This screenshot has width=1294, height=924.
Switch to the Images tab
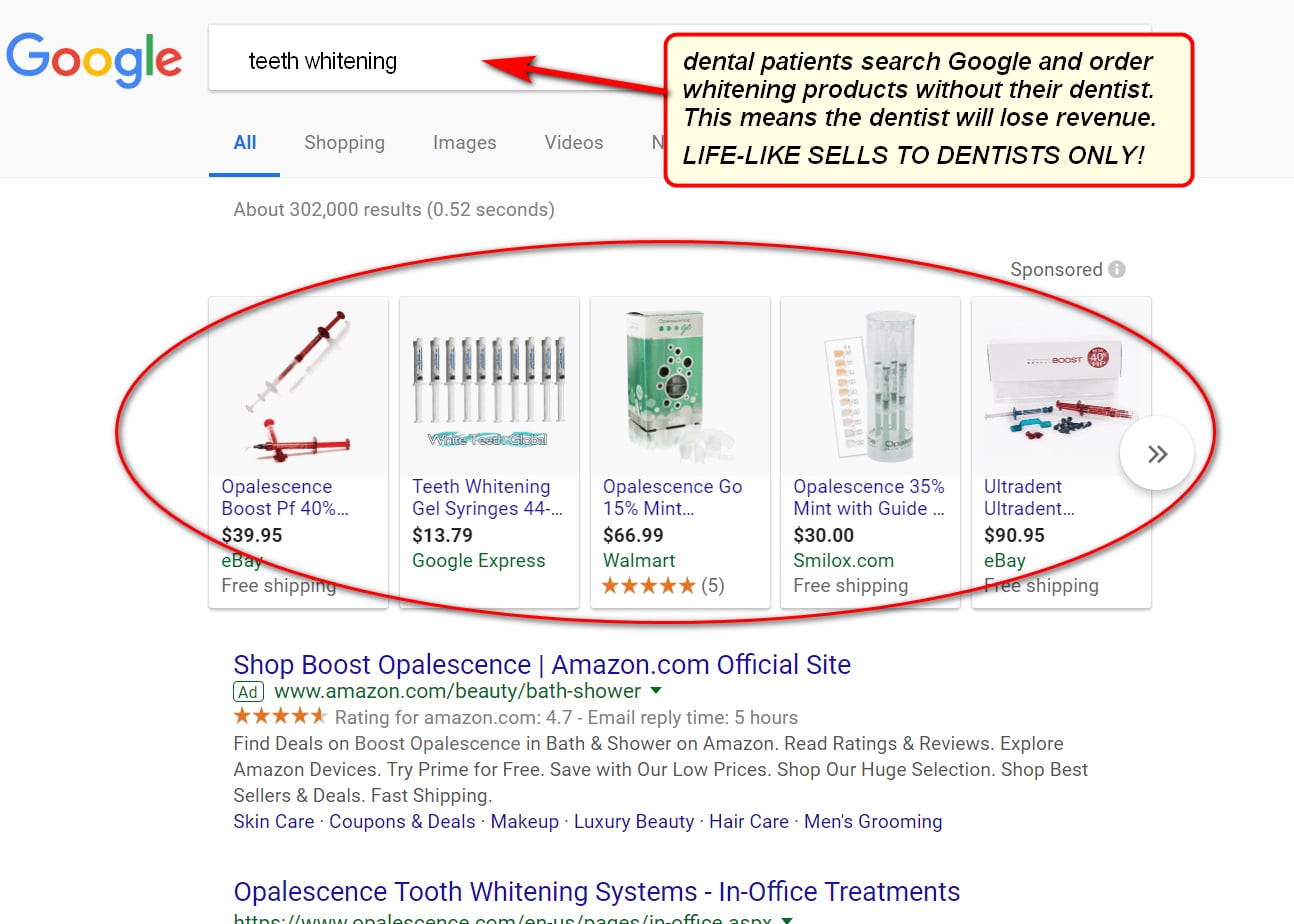click(464, 143)
